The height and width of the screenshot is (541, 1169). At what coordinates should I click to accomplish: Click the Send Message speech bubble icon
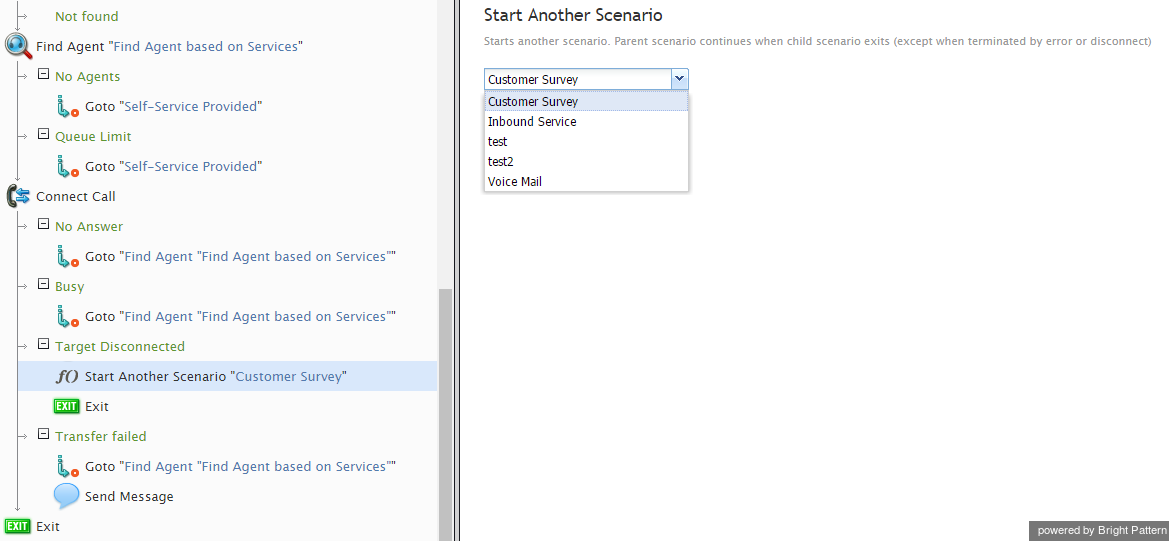point(66,496)
